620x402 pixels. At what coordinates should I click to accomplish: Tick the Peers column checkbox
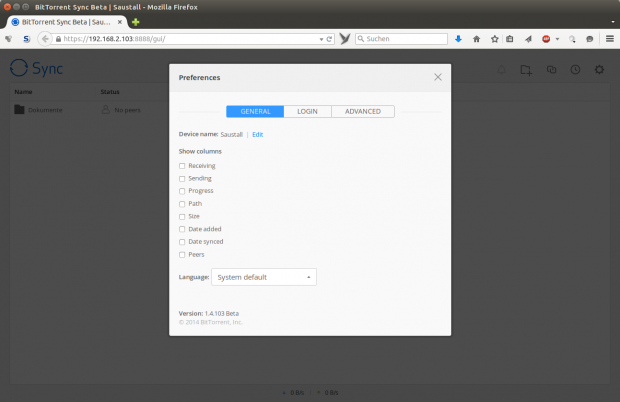tap(182, 255)
